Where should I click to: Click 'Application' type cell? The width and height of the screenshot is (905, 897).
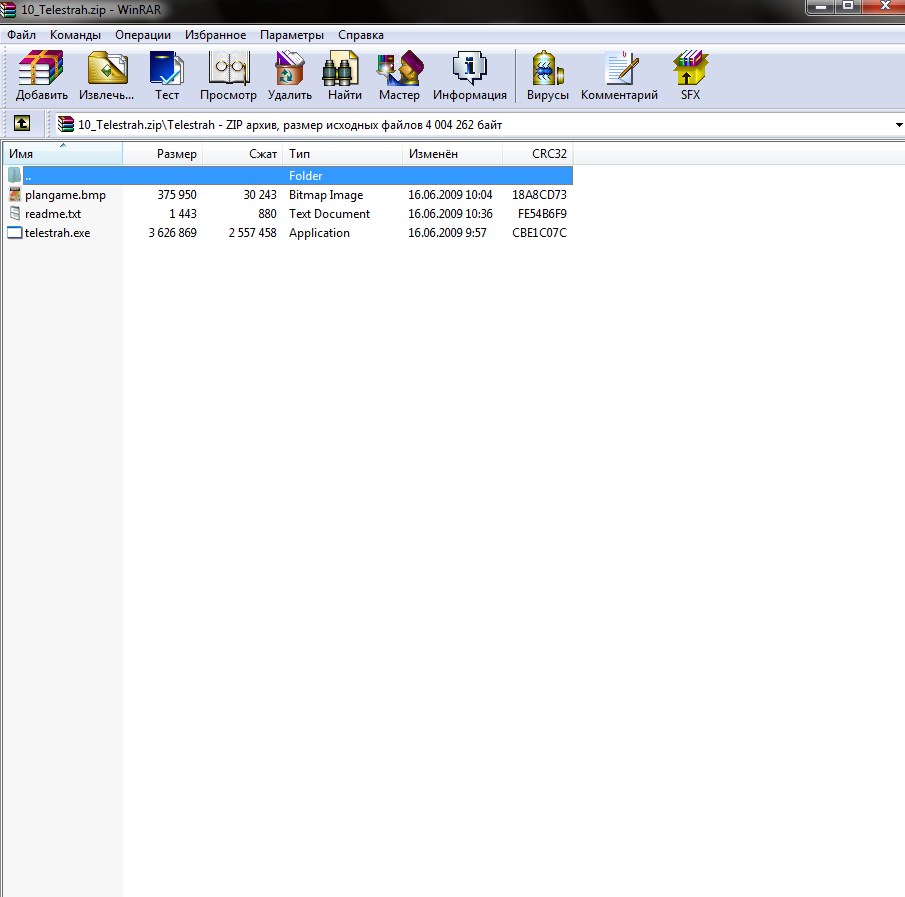click(319, 233)
